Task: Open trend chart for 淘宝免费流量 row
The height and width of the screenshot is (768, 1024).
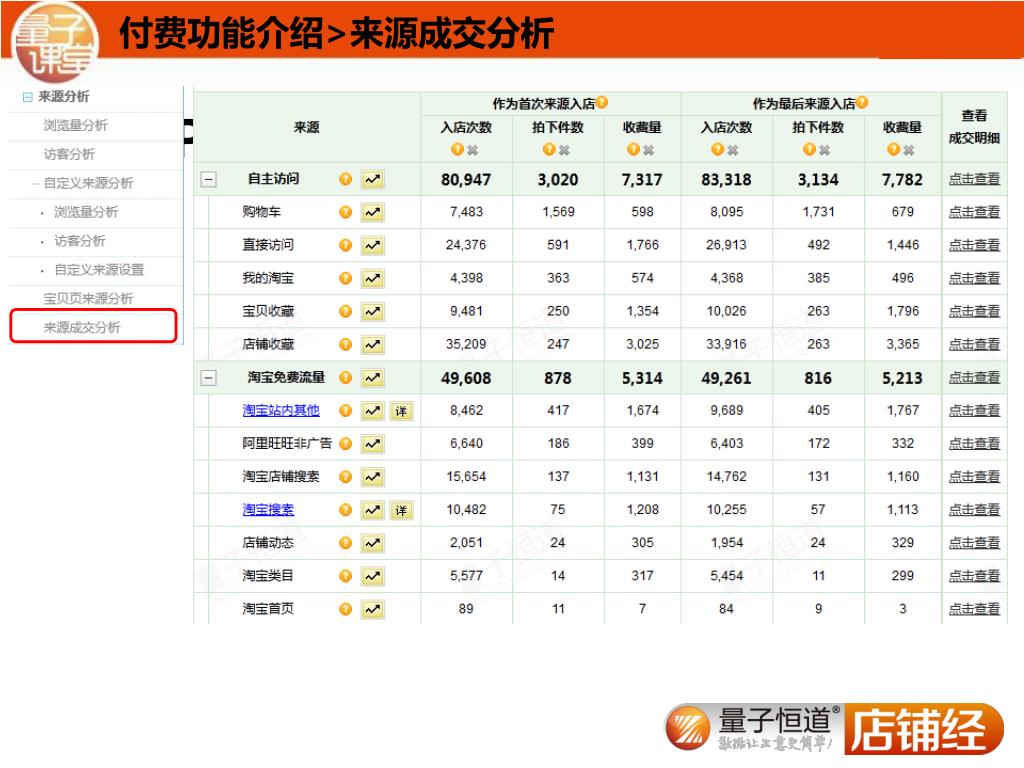Action: [x=372, y=377]
